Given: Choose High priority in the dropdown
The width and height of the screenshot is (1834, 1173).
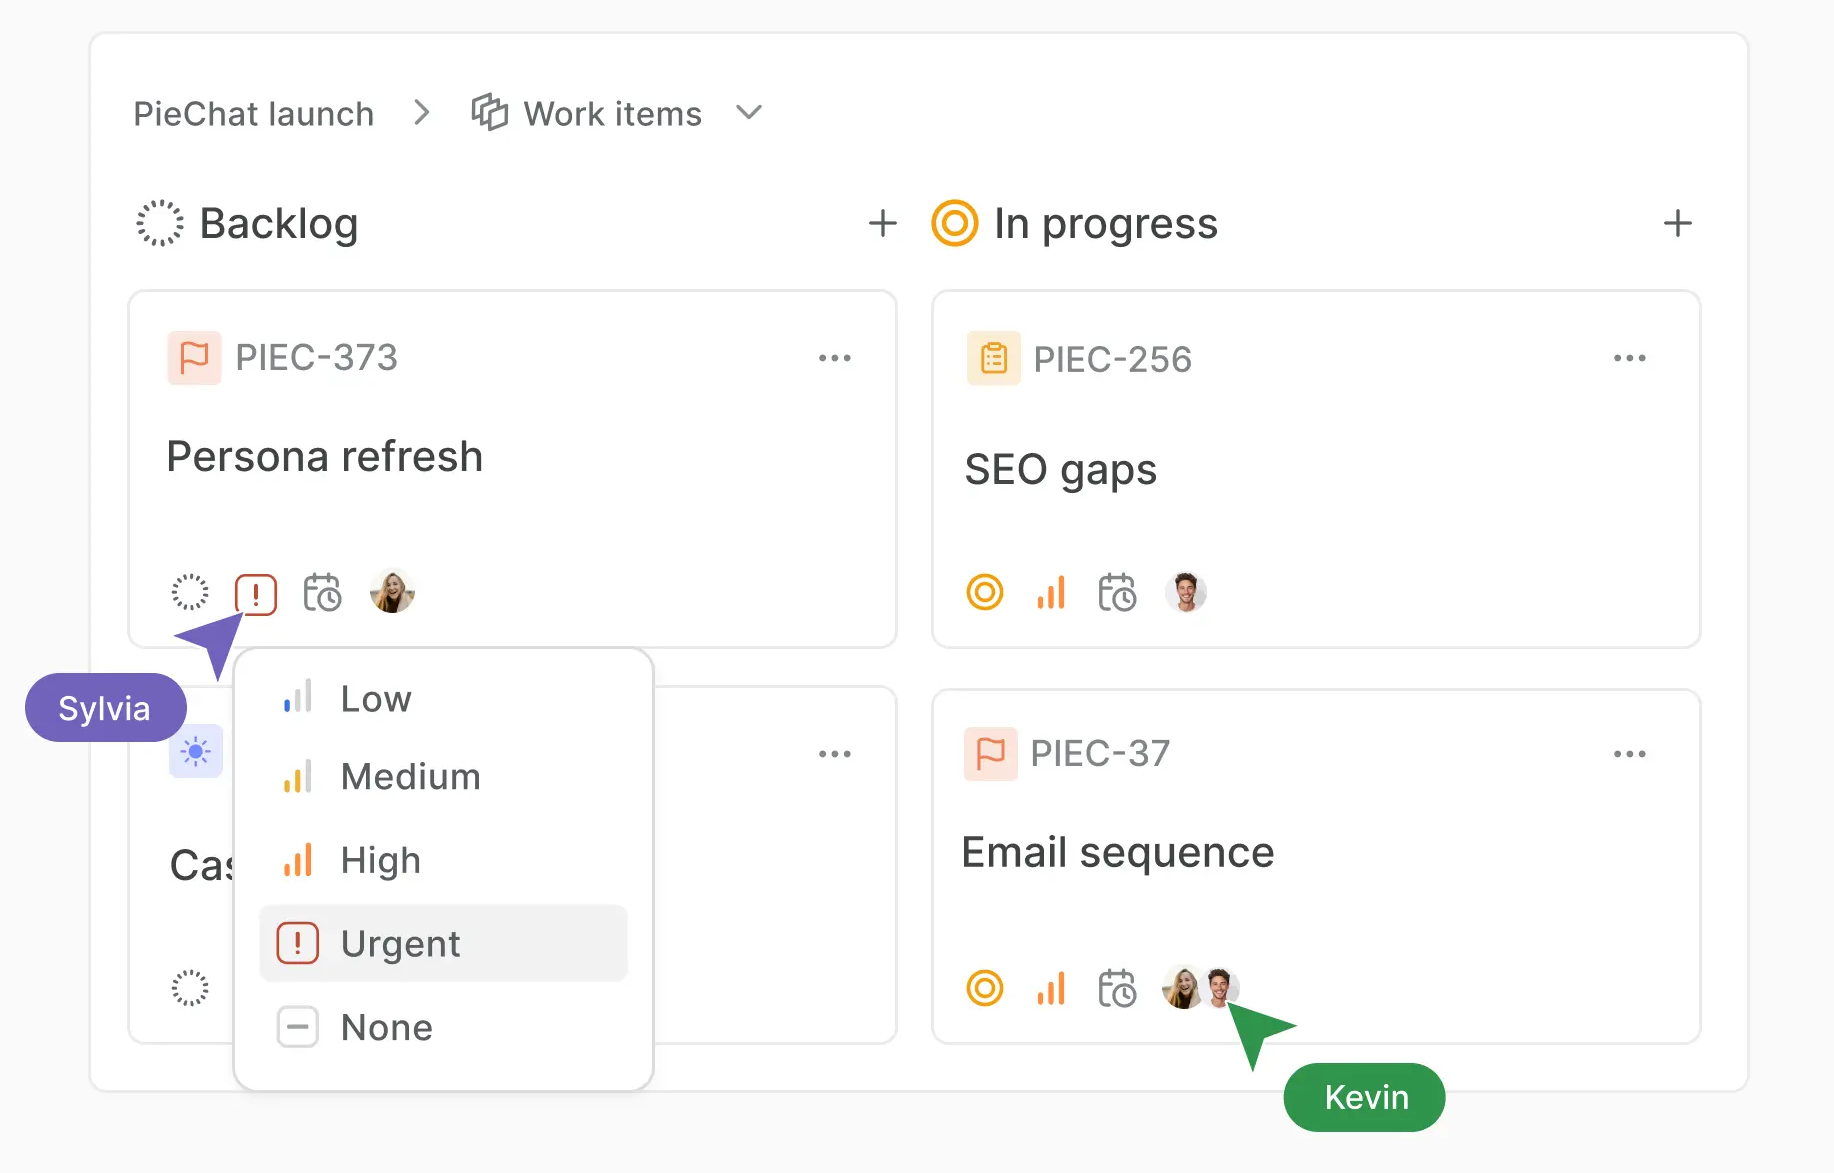Looking at the screenshot, I should point(380,860).
